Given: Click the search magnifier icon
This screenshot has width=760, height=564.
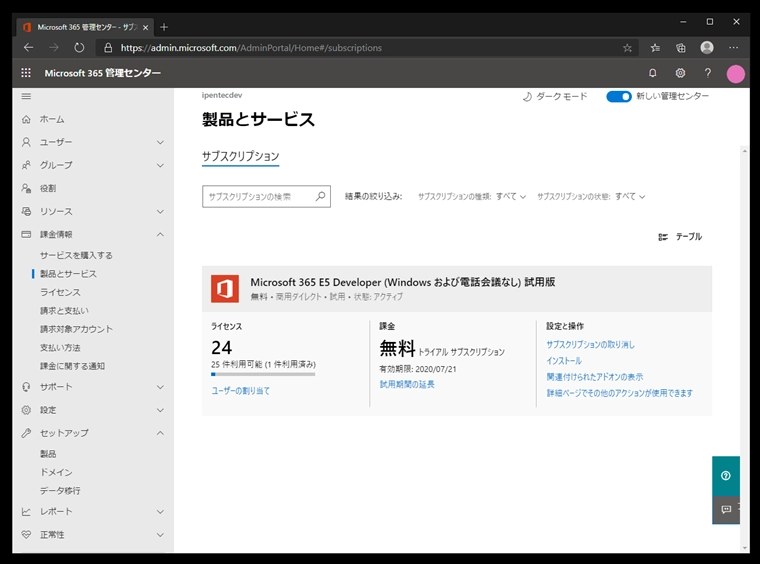Looking at the screenshot, I should (x=320, y=196).
